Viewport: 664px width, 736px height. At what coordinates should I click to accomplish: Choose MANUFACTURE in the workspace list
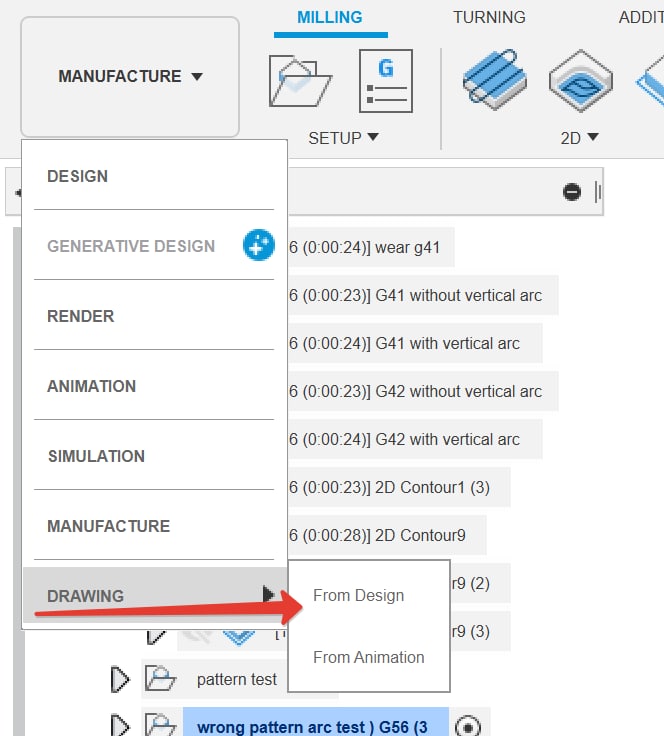(154, 526)
